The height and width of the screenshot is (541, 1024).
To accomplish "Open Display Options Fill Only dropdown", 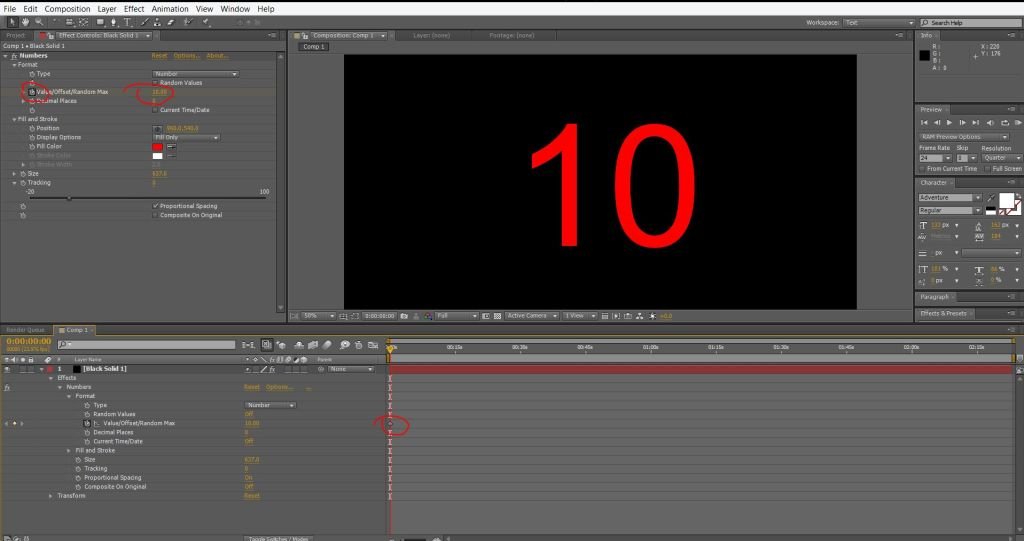I will coord(186,138).
